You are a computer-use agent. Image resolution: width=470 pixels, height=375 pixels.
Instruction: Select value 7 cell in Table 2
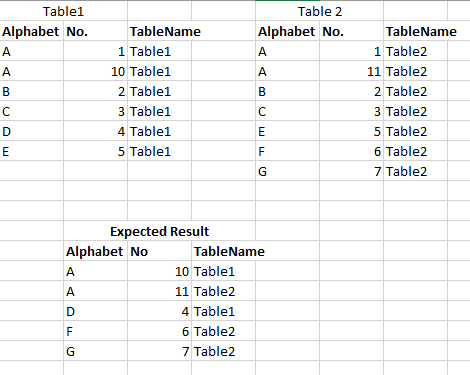[x=351, y=171]
